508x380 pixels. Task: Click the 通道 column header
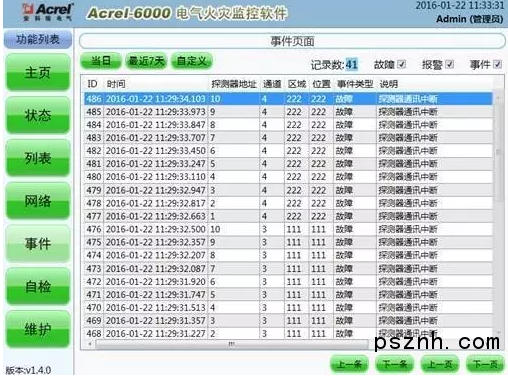(x=272, y=84)
